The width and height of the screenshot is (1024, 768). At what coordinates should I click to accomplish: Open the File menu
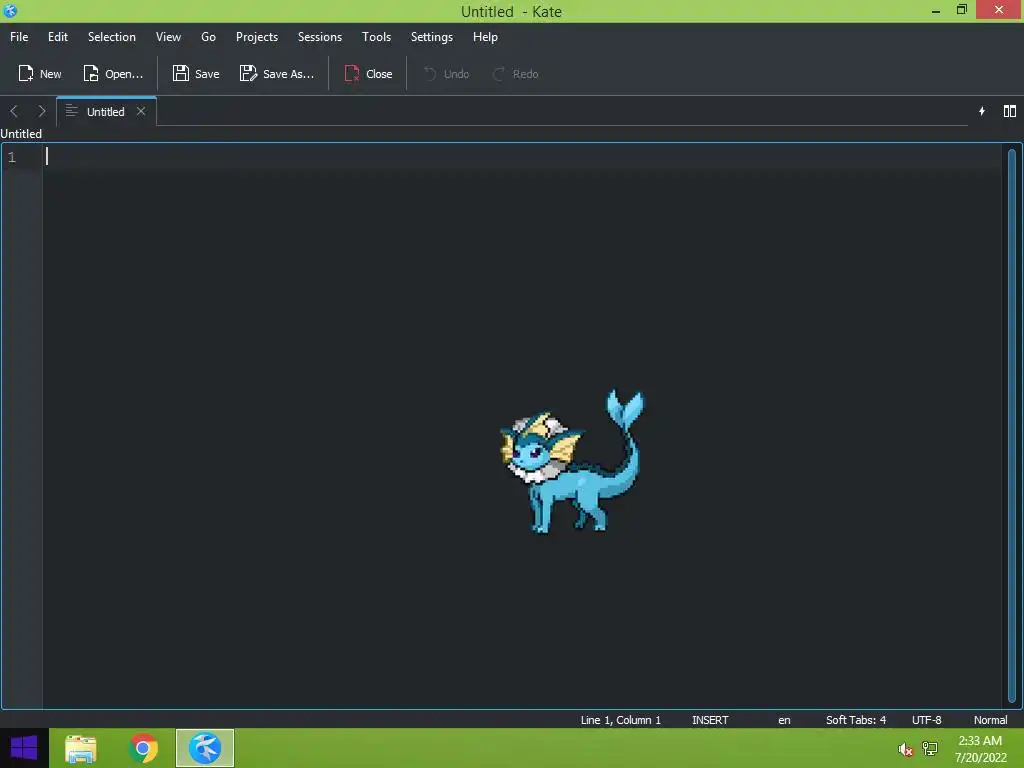pyautogui.click(x=19, y=37)
